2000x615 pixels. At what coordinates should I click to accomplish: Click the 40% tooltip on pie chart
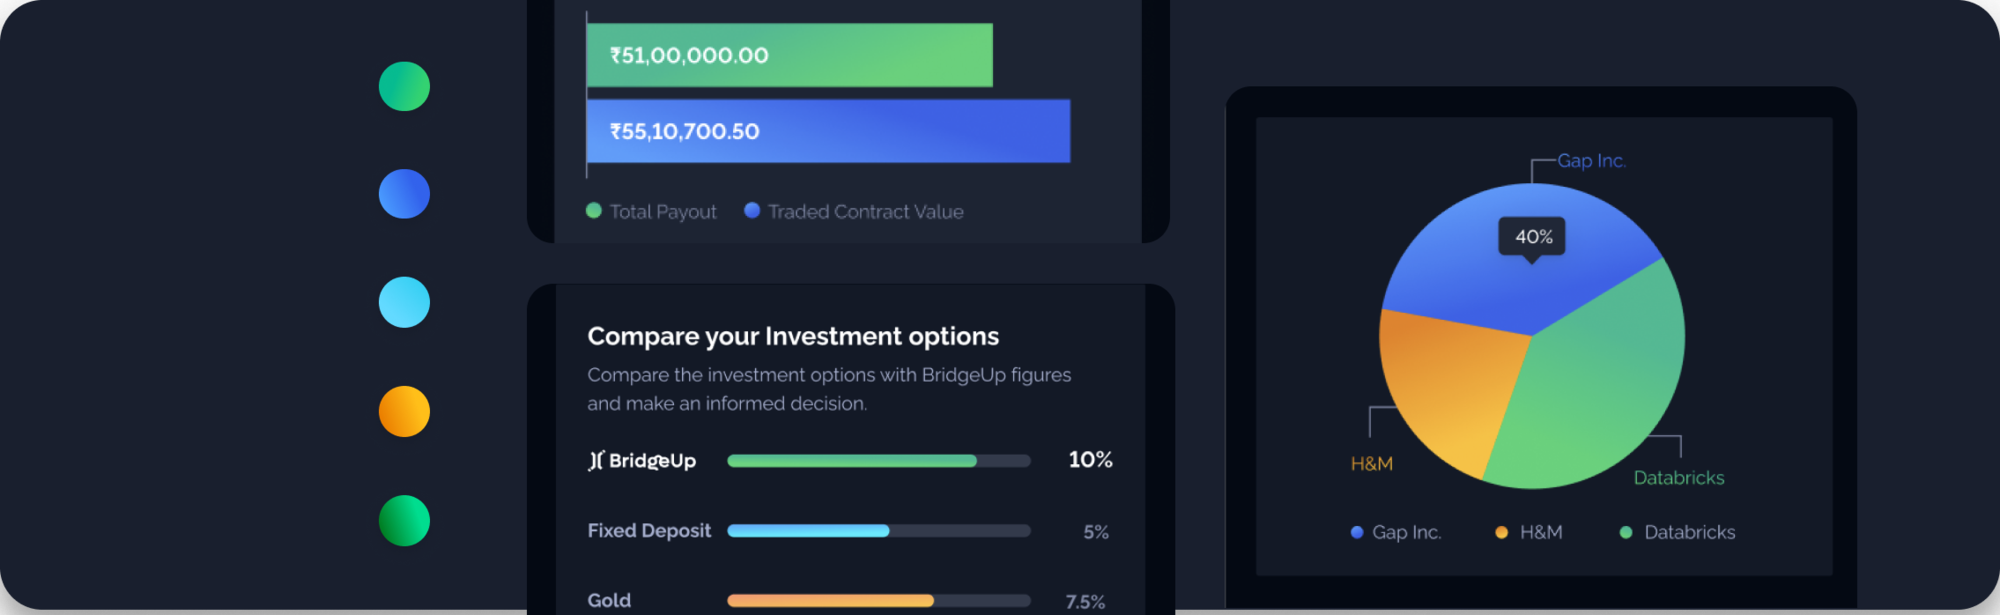pyautogui.click(x=1532, y=238)
